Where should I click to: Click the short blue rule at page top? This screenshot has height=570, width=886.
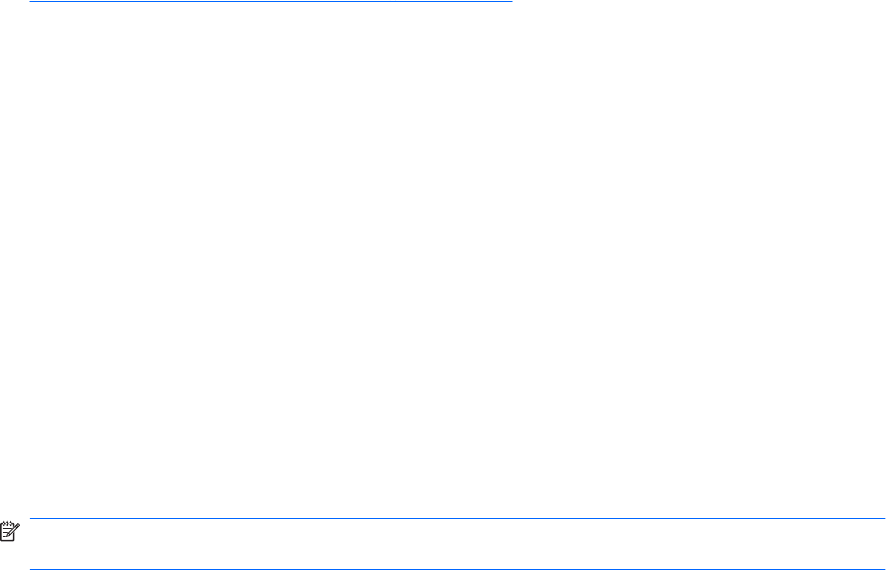click(x=271, y=2)
